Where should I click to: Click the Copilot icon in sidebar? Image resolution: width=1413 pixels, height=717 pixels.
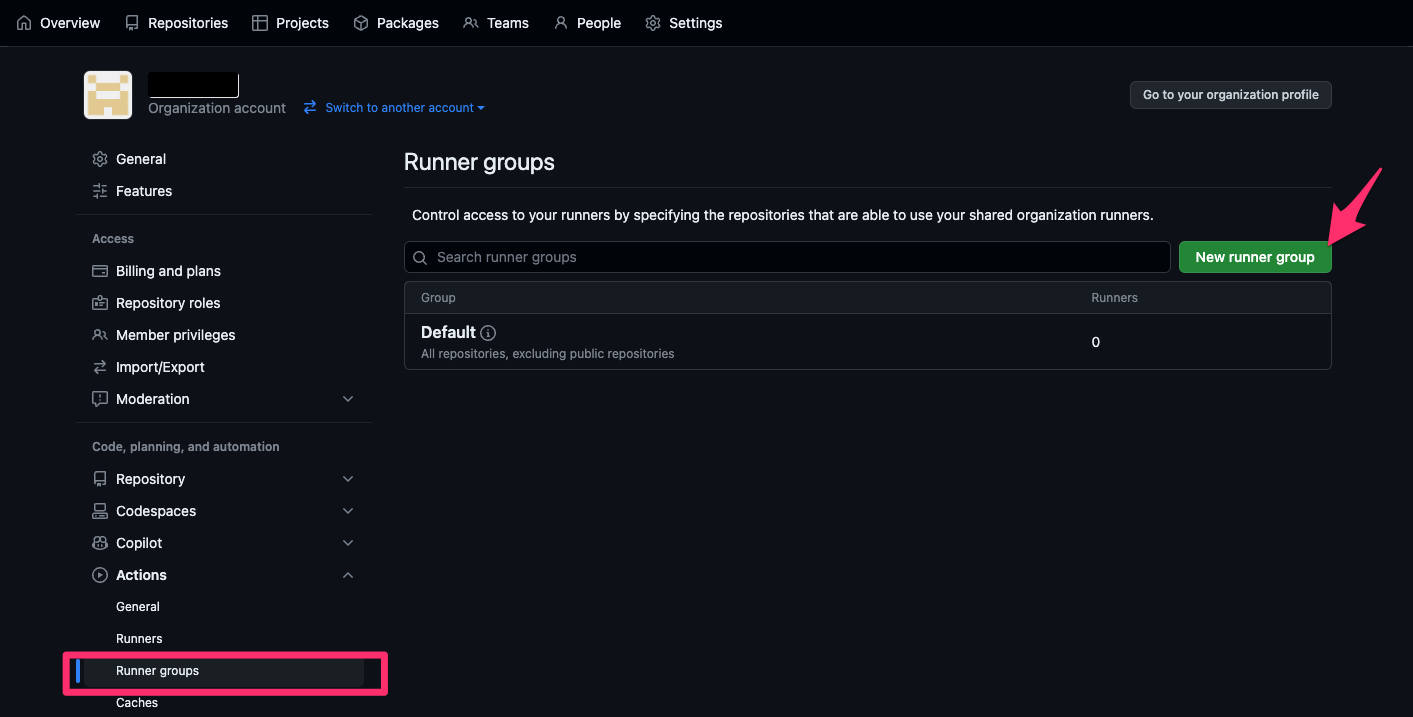100,543
